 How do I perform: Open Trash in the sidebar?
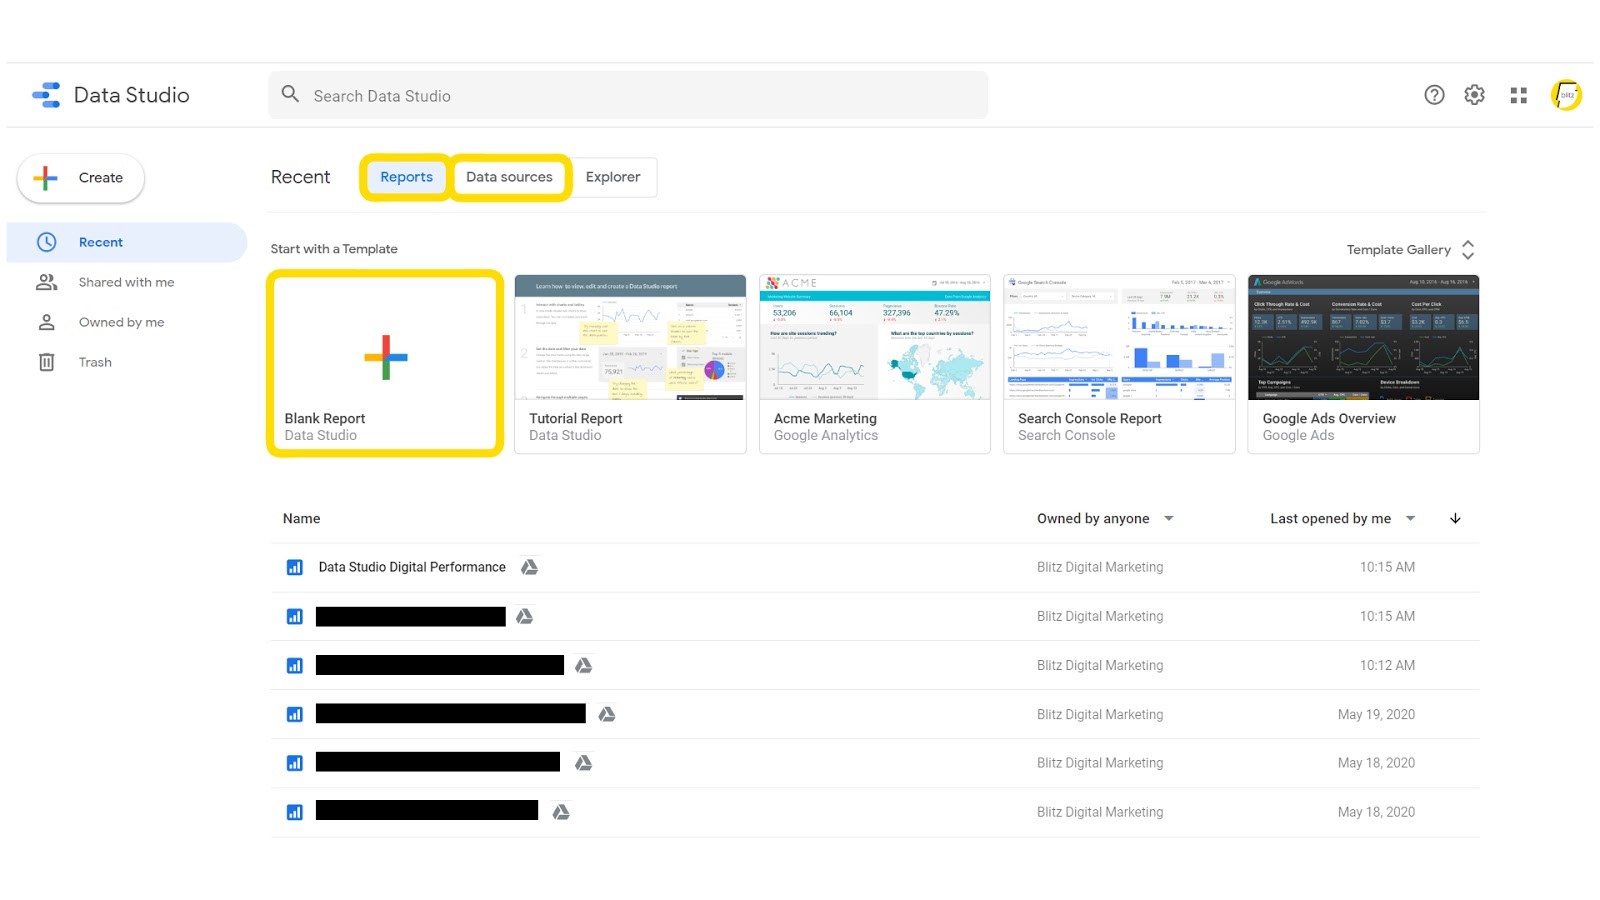coord(127,362)
